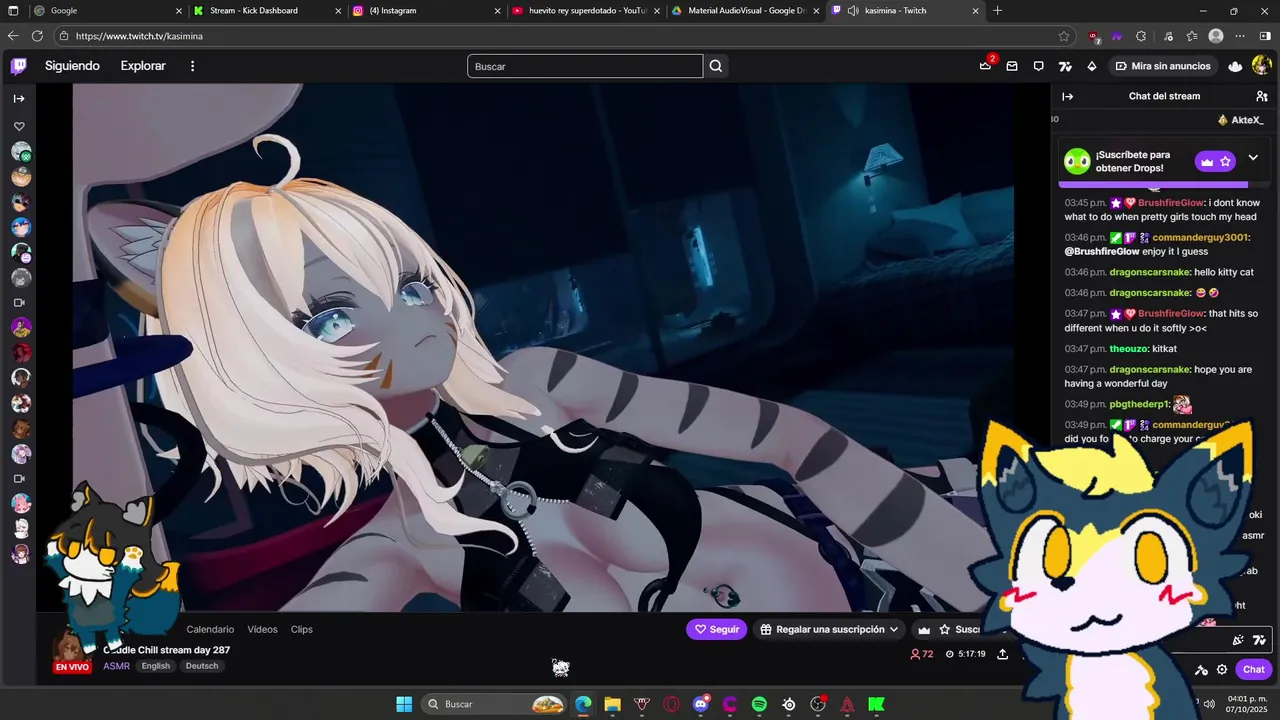1280x720 pixels.
Task: Click pbgthederp1 username in chat
Action: coord(1139,405)
